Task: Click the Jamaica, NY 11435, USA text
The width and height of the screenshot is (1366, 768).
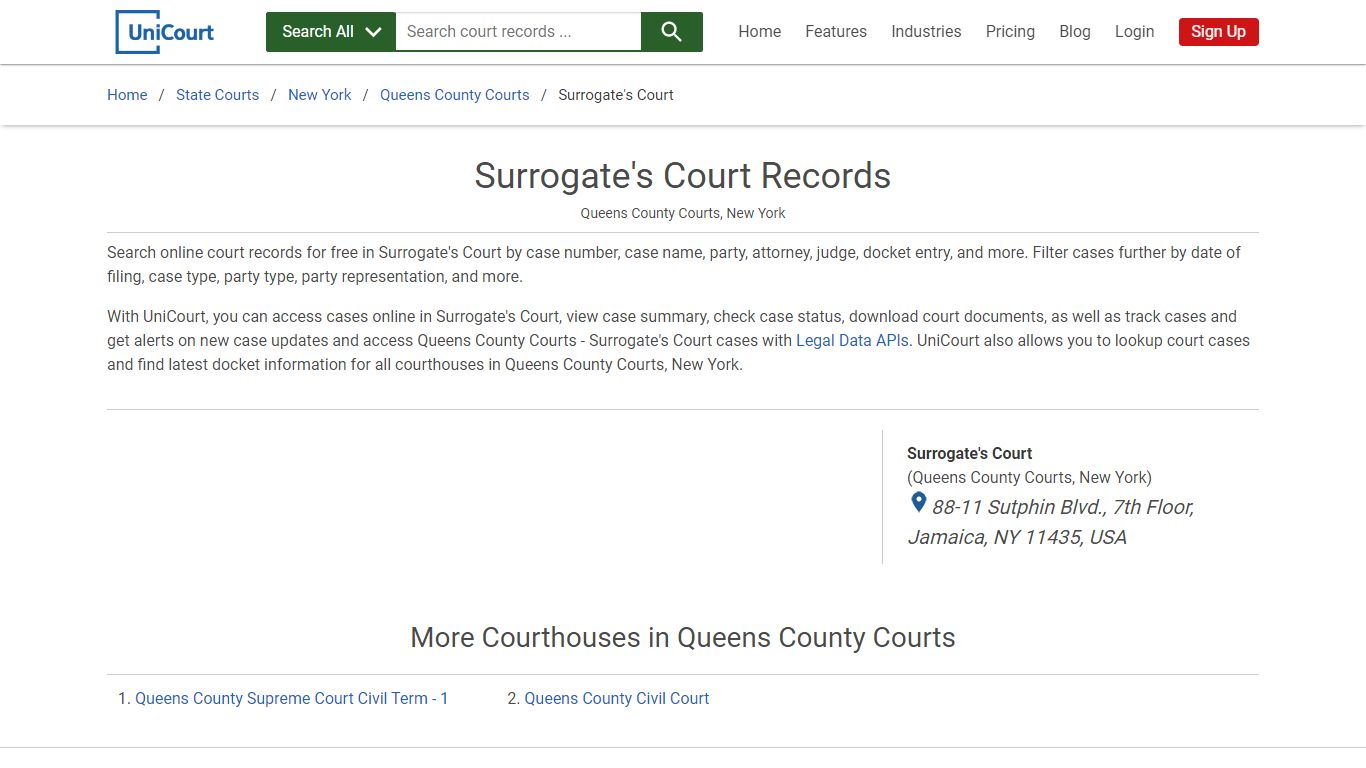Action: click(1017, 537)
